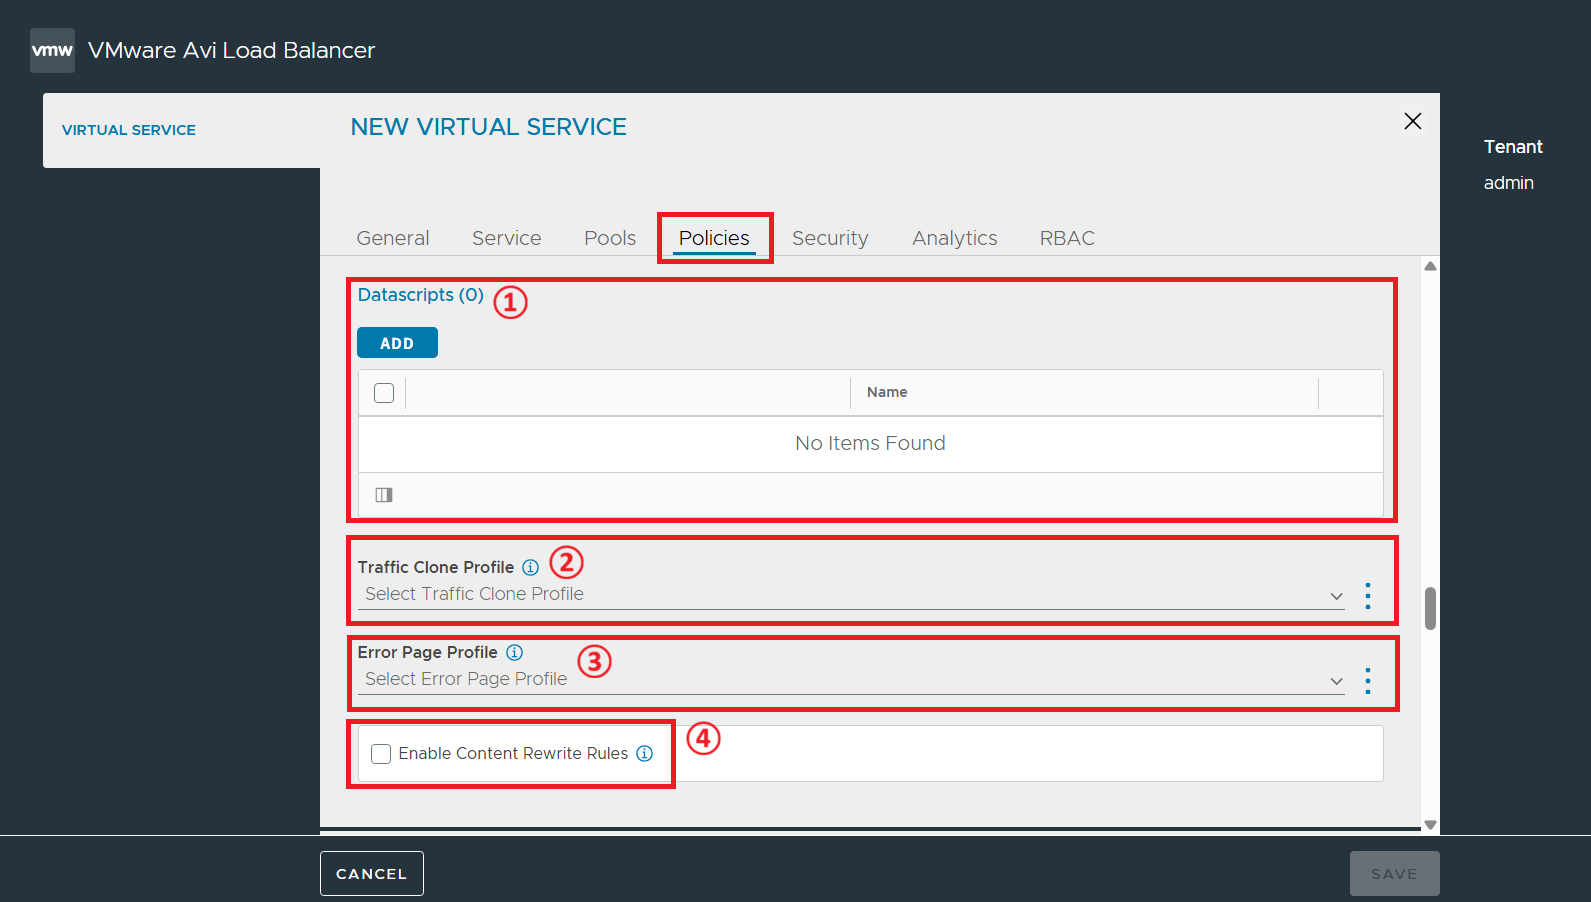
Task: Switch to the RBAC tab
Action: point(1067,238)
